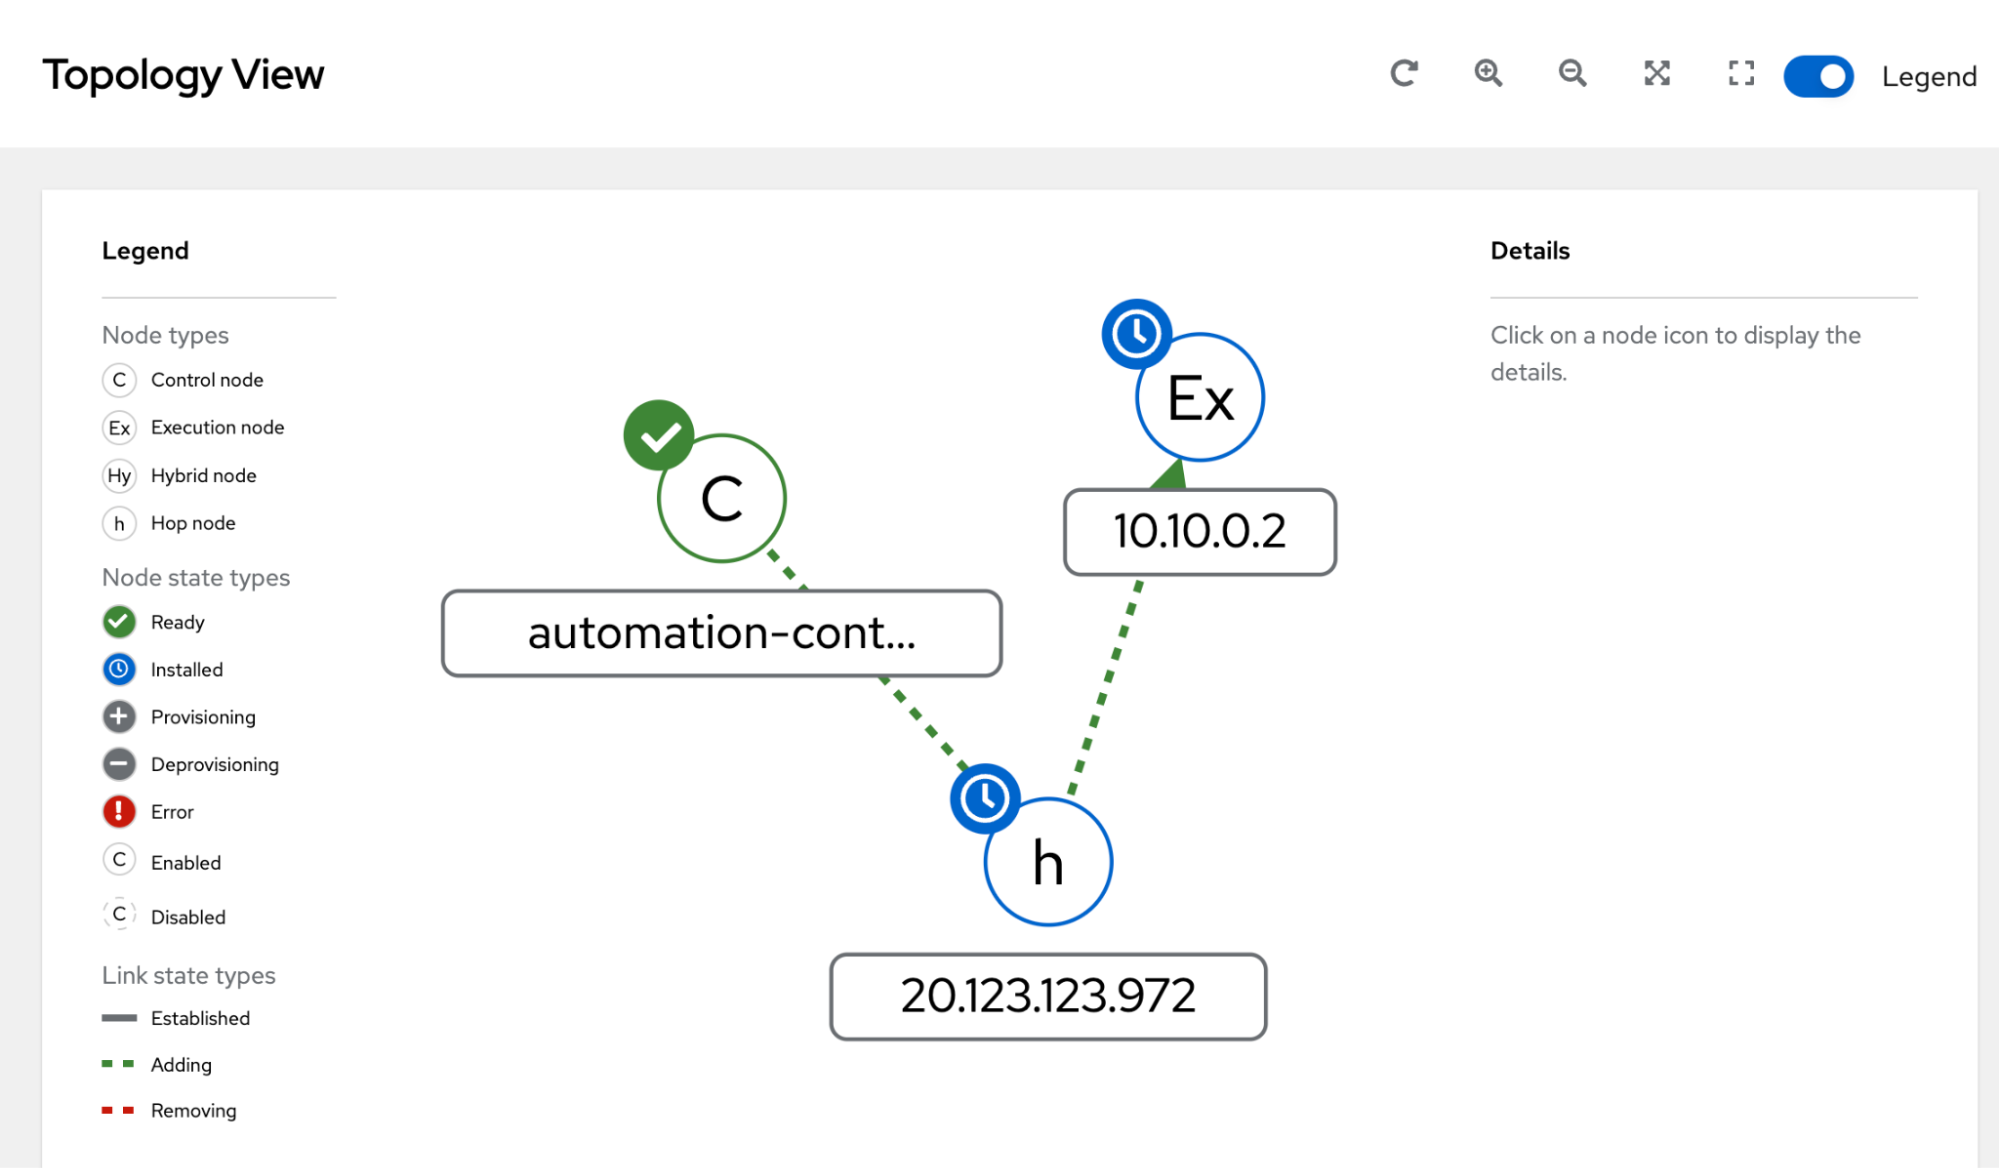Click the 'Legend' panel heading in sidebar
This screenshot has width=1999, height=1169.
(x=145, y=251)
